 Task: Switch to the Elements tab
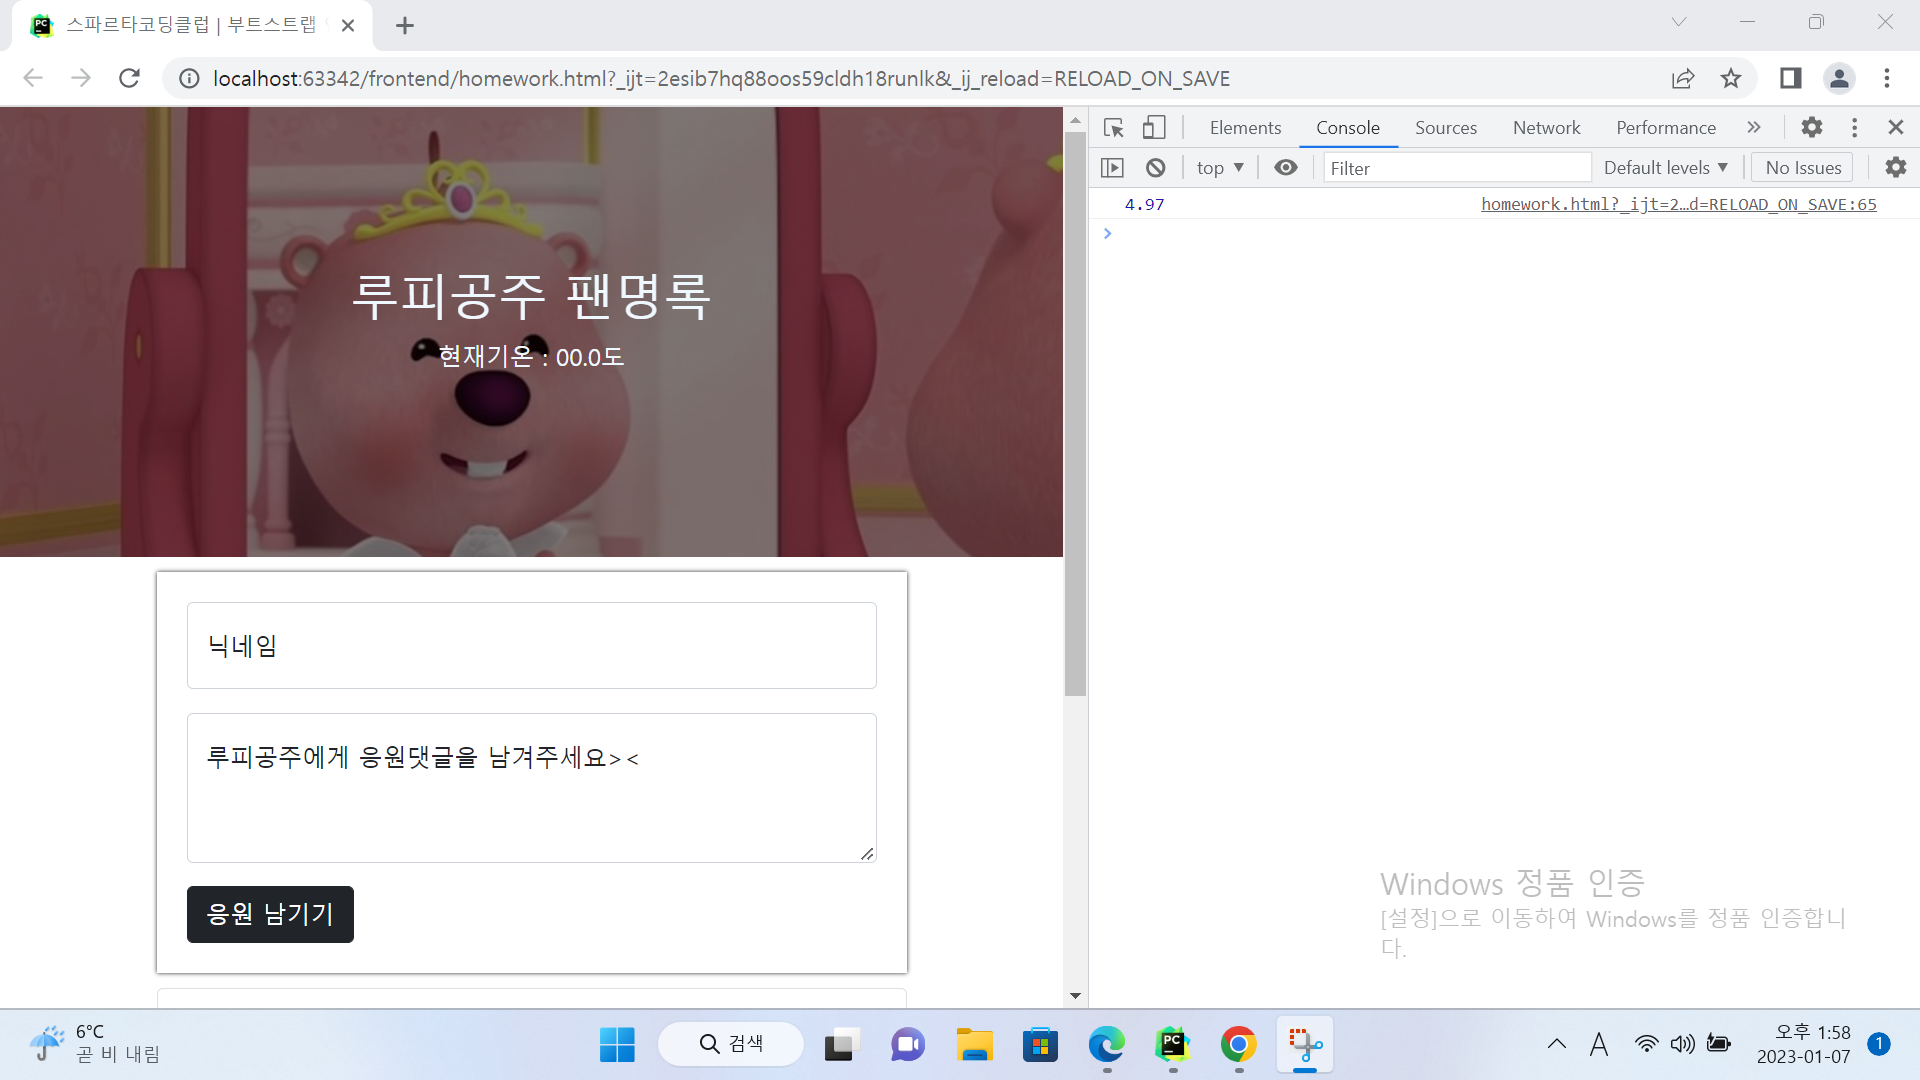(1245, 128)
